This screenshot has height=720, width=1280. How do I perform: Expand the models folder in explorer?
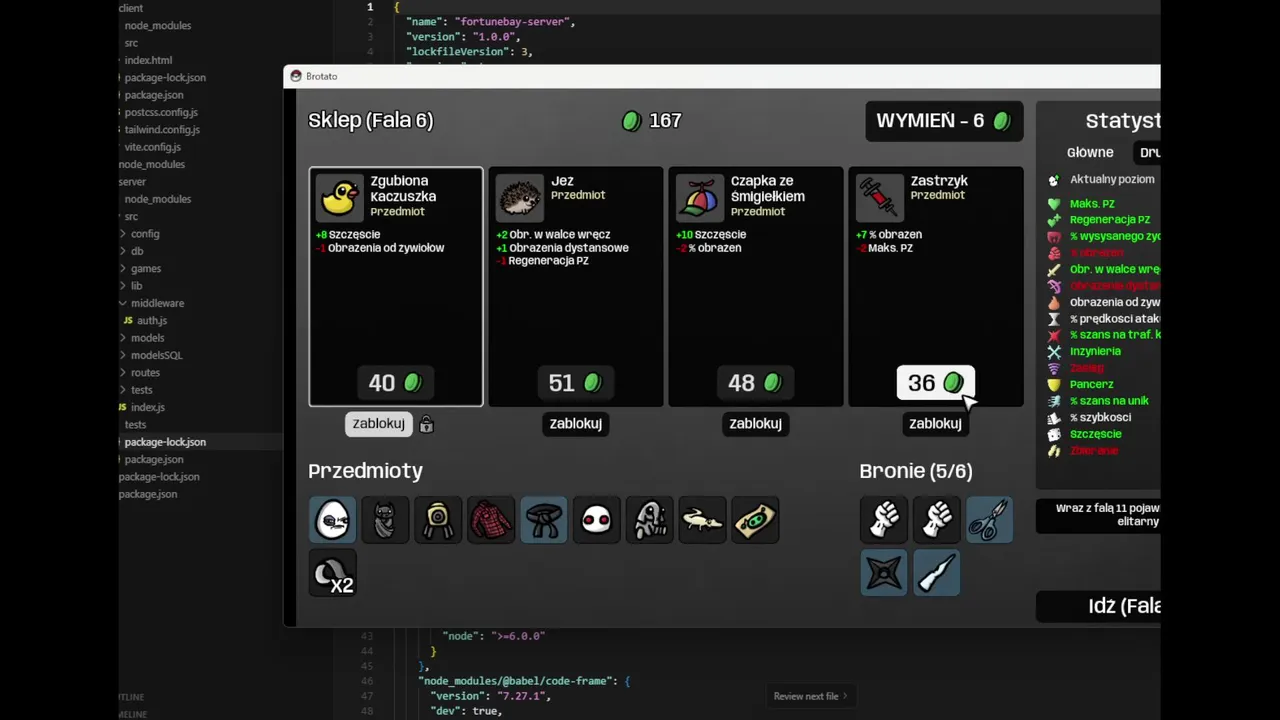click(145, 338)
